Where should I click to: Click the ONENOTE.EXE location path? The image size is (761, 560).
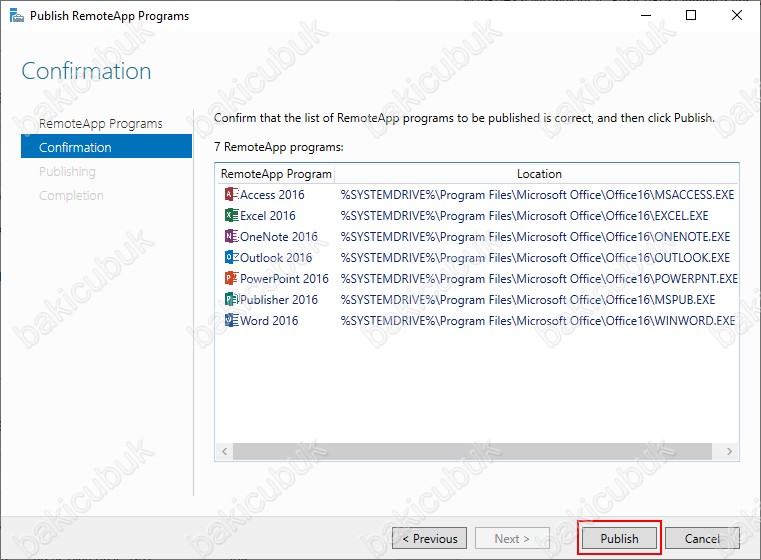(x=535, y=236)
